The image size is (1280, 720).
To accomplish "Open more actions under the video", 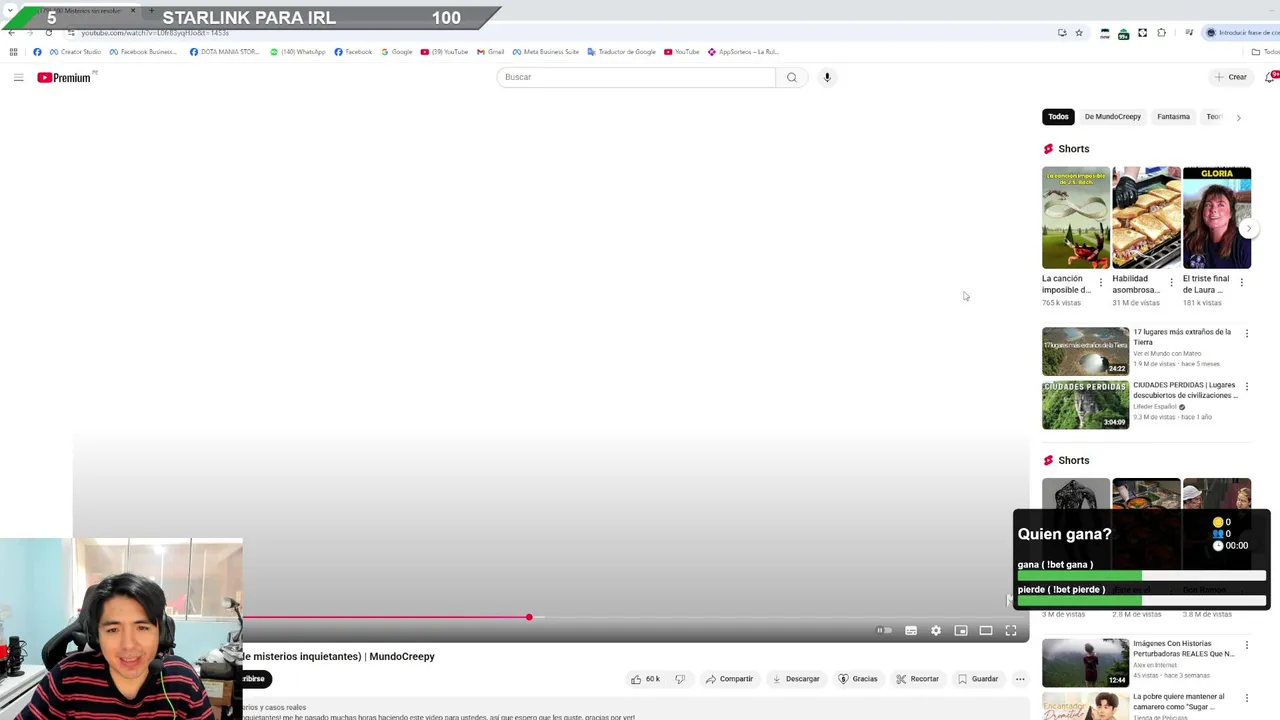I will 1020,679.
